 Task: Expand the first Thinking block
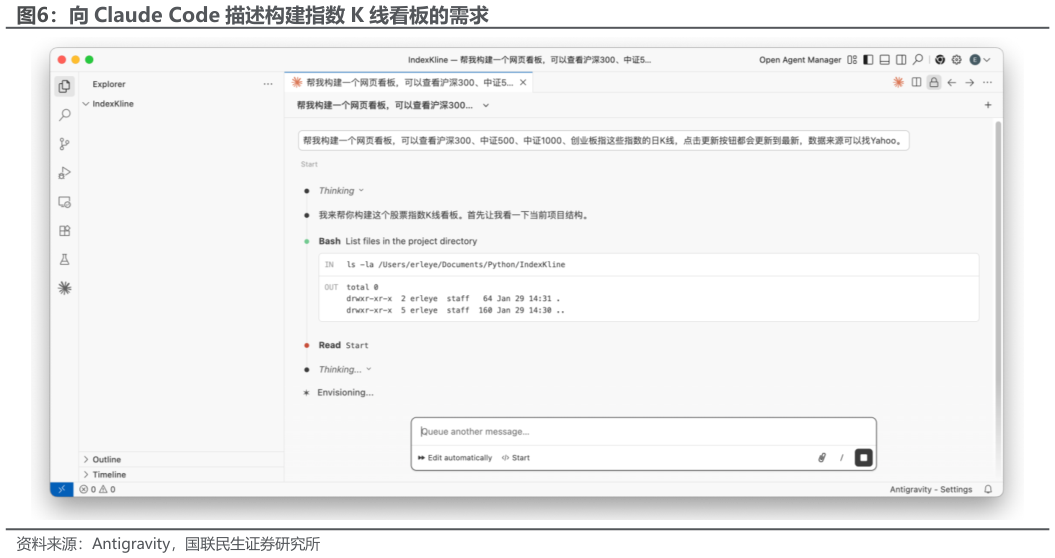(x=340, y=190)
